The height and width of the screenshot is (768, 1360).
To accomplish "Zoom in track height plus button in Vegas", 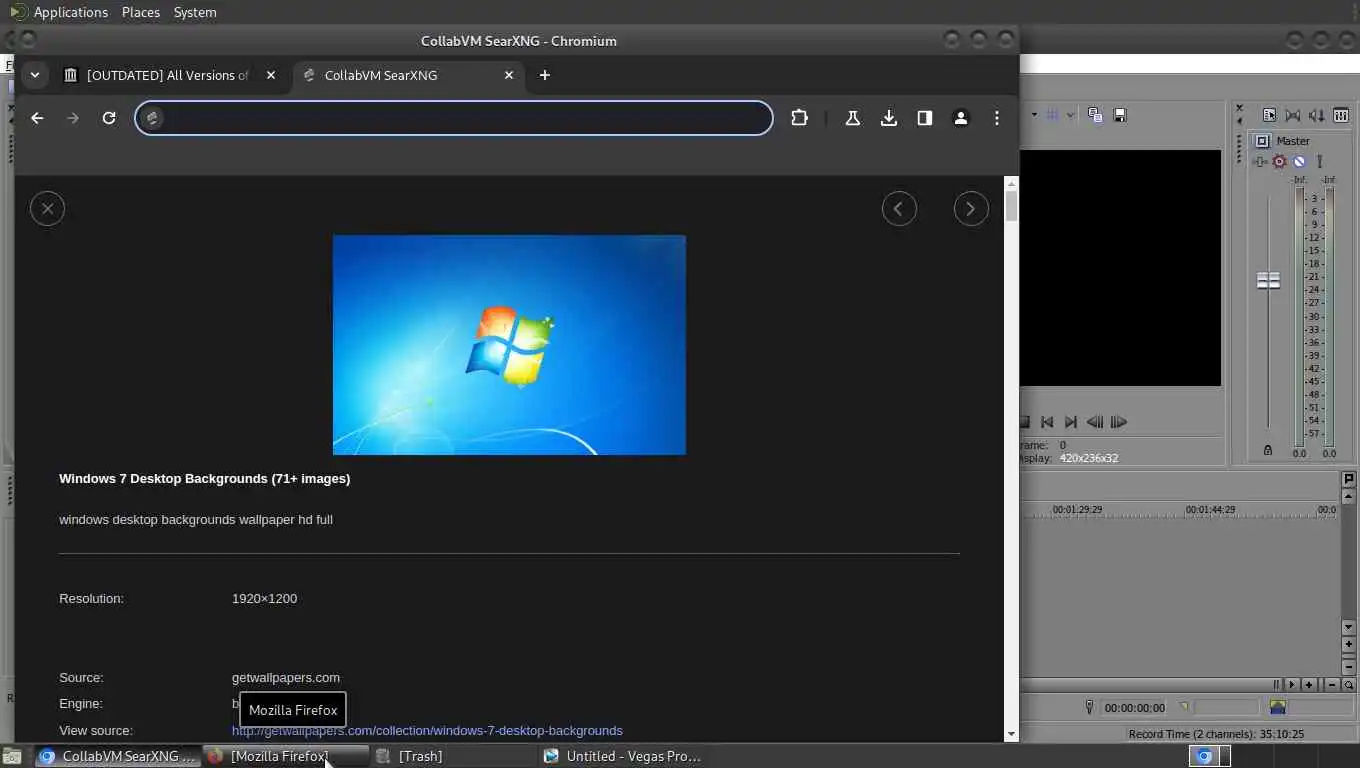I will point(1348,645).
